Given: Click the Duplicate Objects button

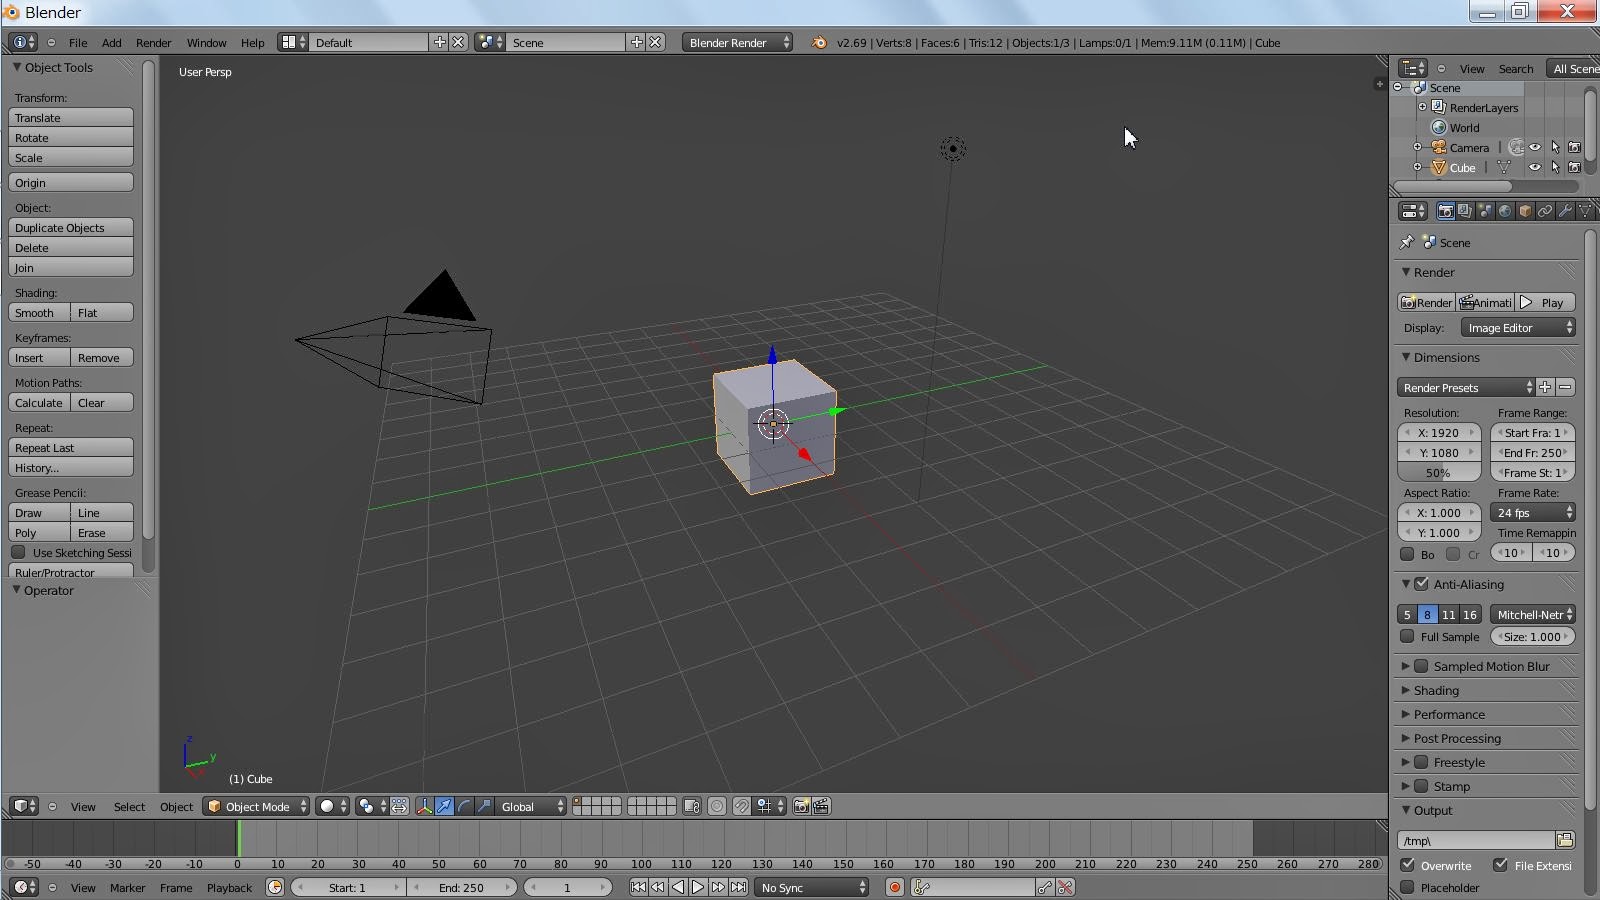Looking at the screenshot, I should 71,227.
